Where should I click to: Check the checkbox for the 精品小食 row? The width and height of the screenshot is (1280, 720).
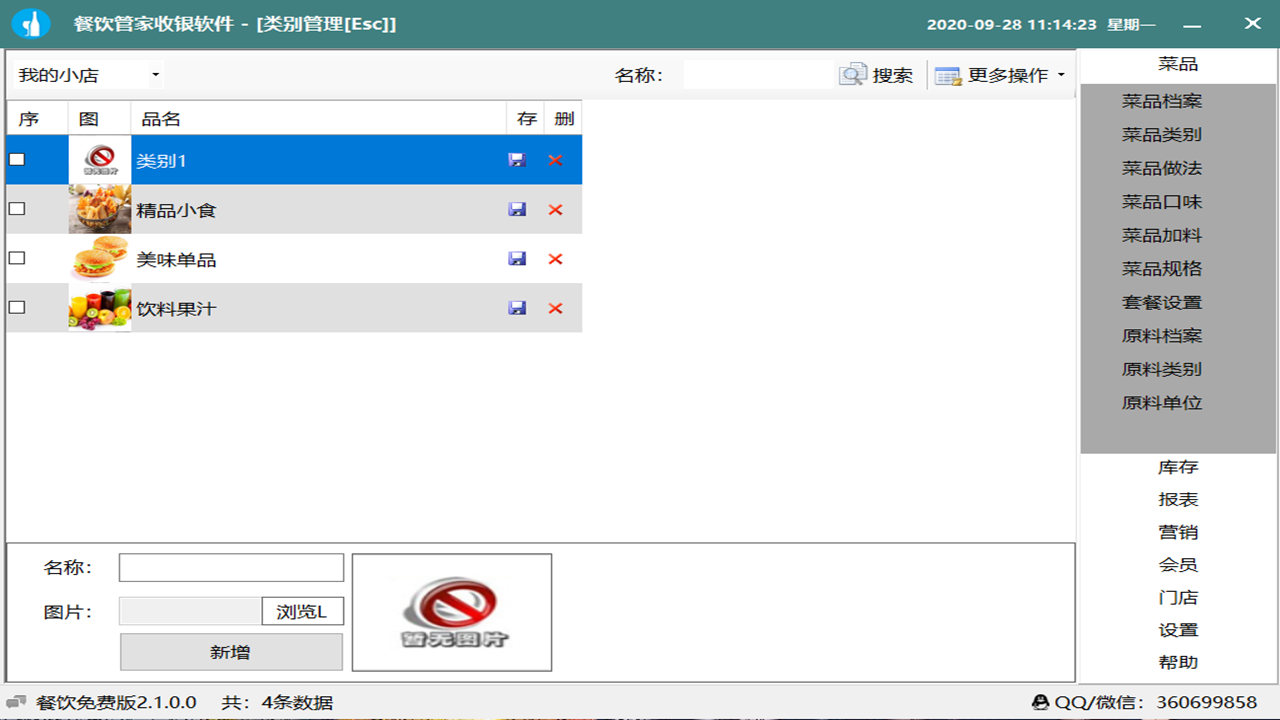pos(15,209)
